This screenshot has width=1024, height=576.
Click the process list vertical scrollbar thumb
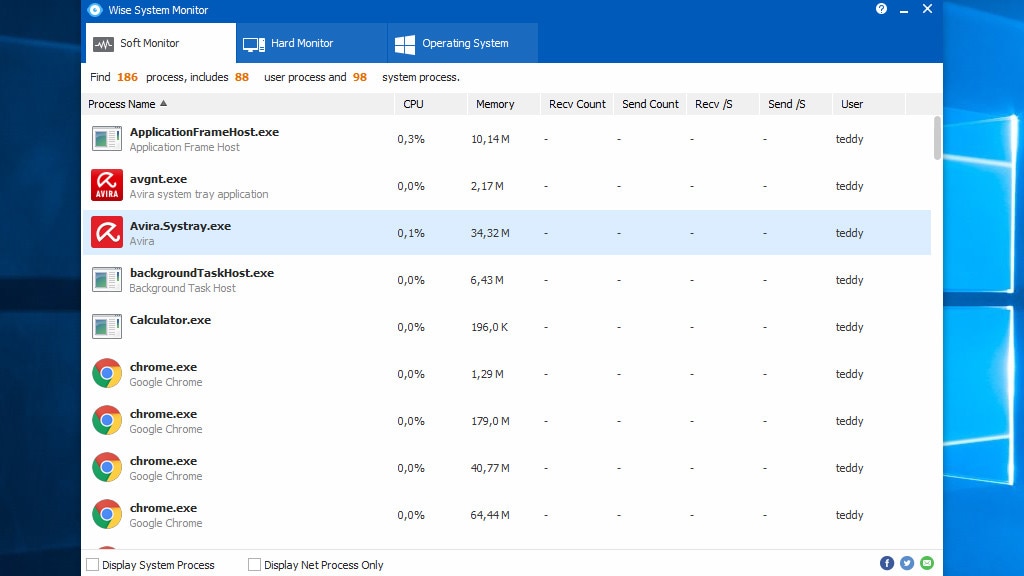937,138
